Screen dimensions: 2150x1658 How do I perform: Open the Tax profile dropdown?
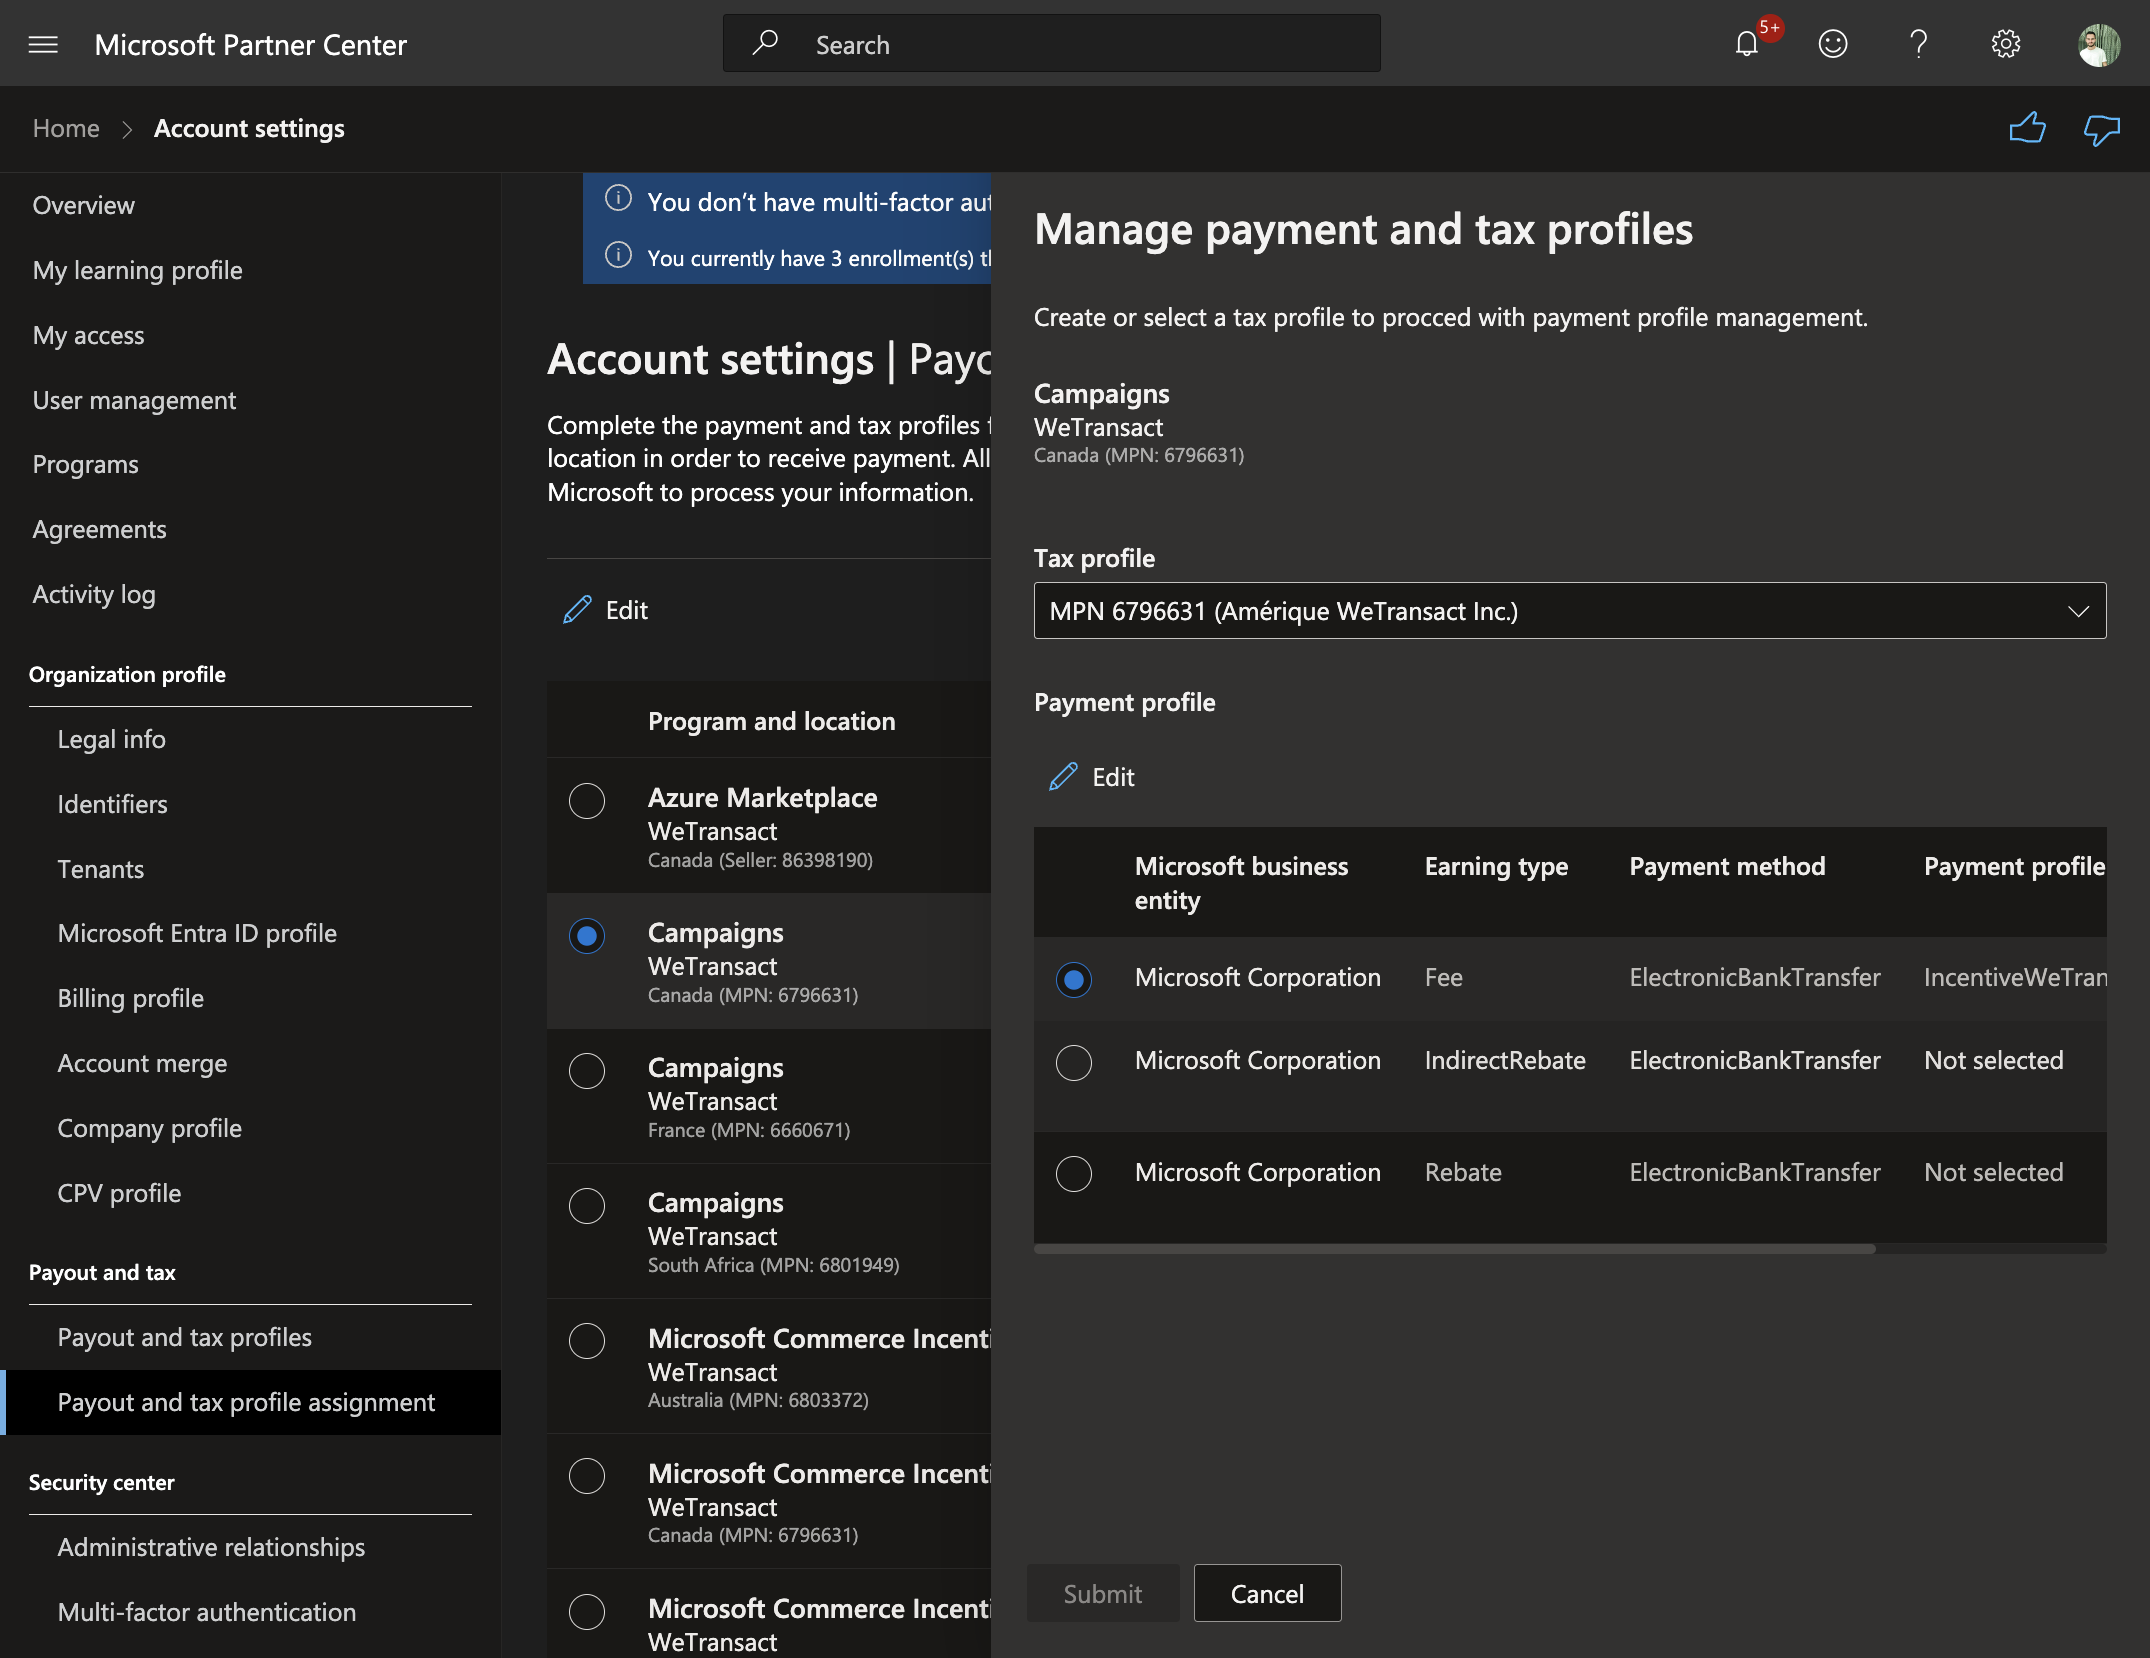pos(1570,611)
